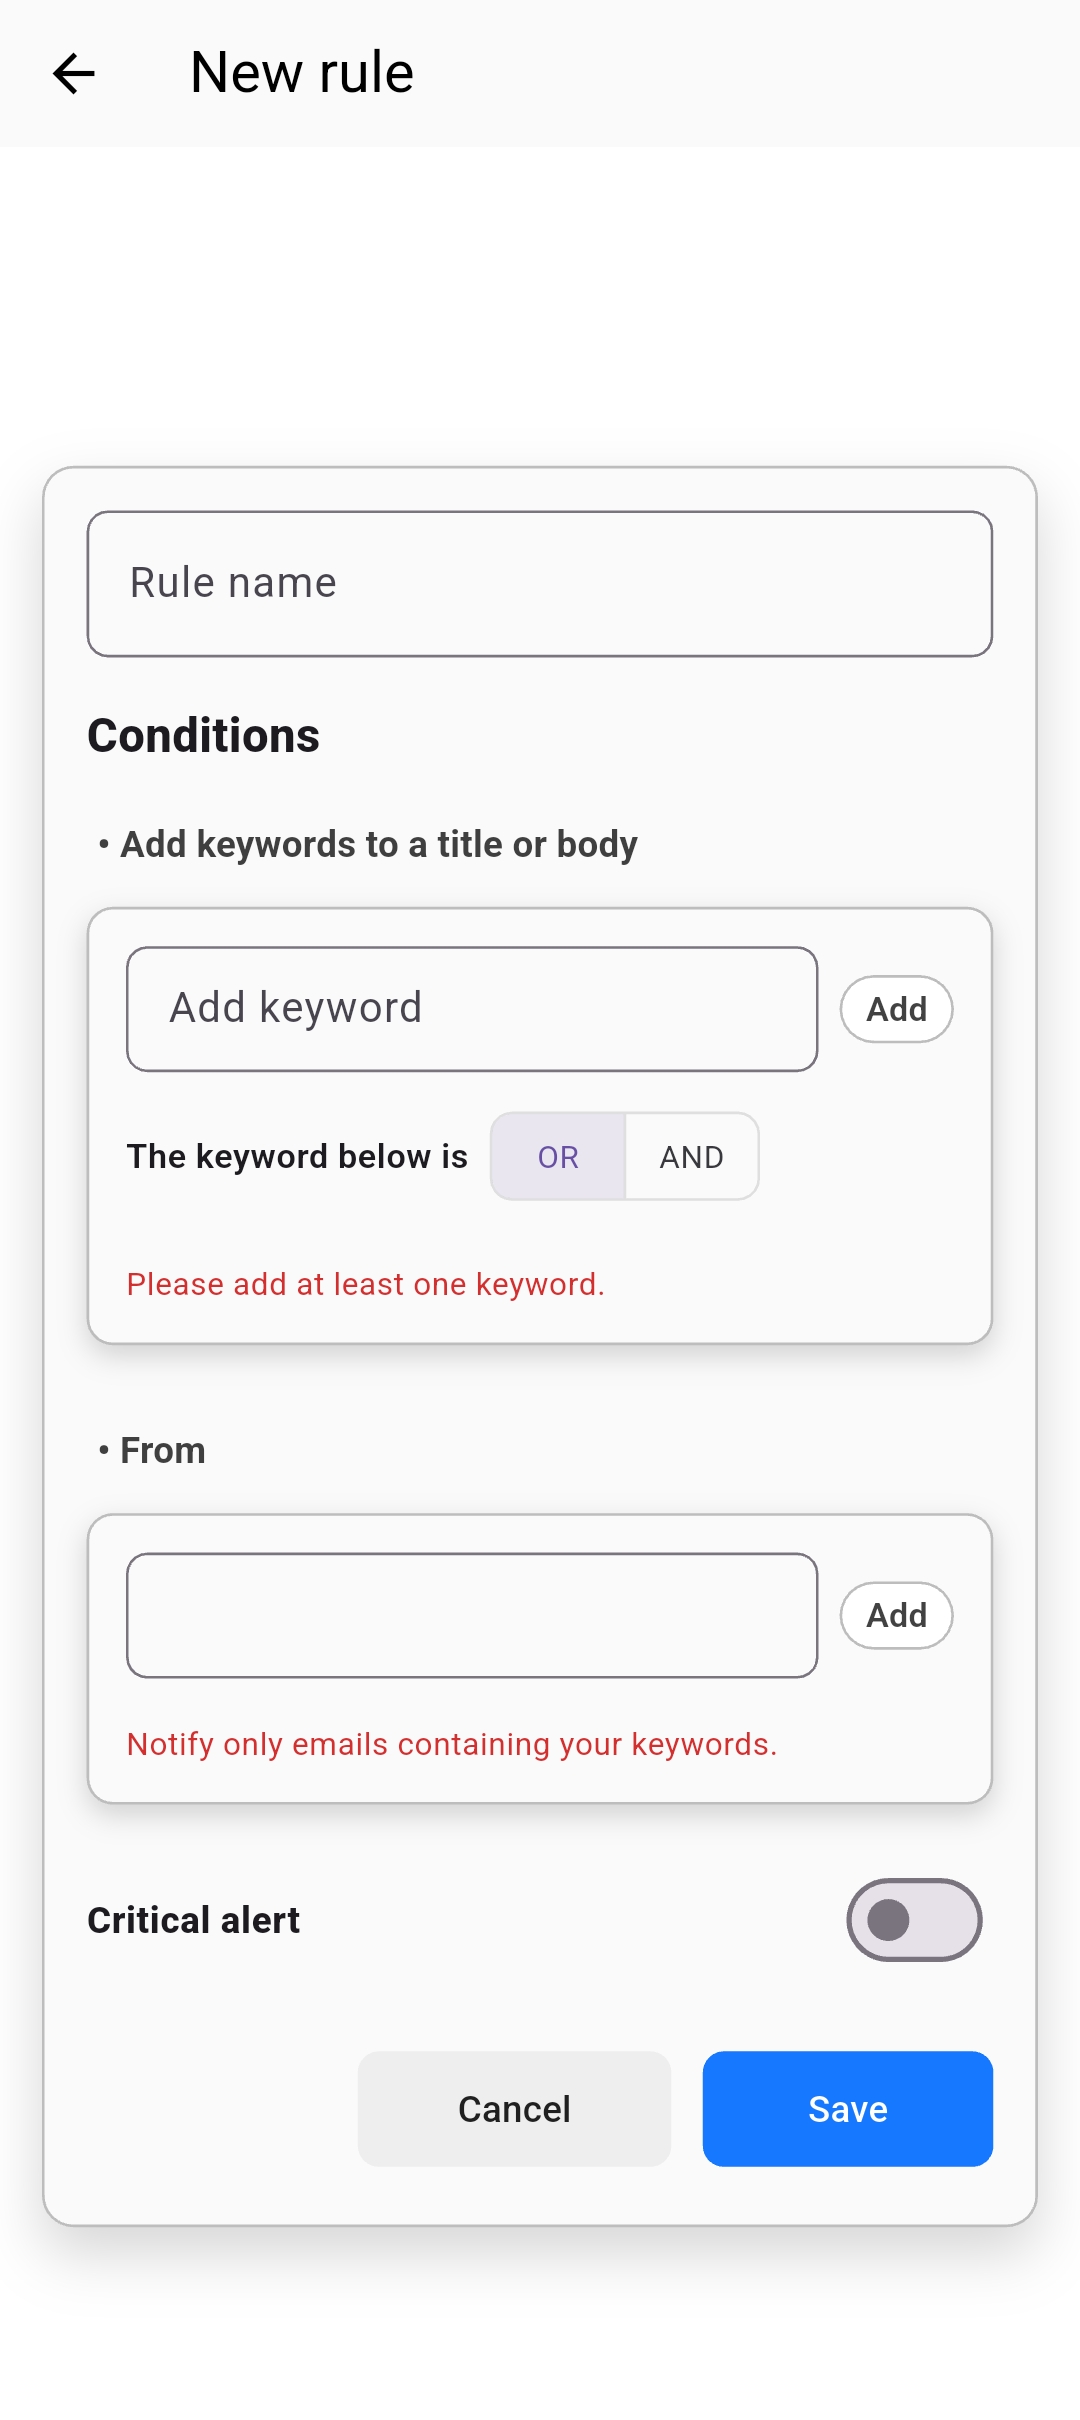
Task: Select the OR keyword condition
Action: point(558,1157)
